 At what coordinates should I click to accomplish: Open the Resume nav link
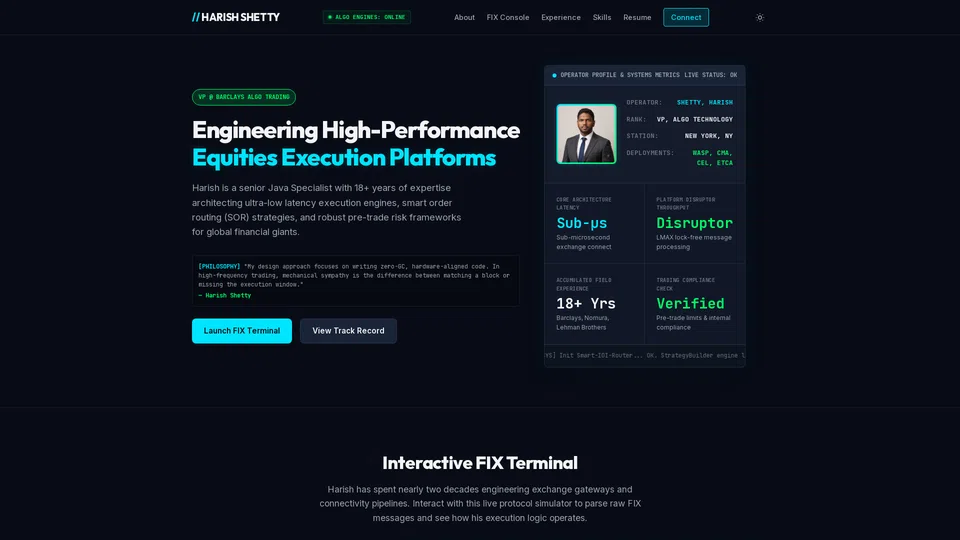tap(637, 17)
